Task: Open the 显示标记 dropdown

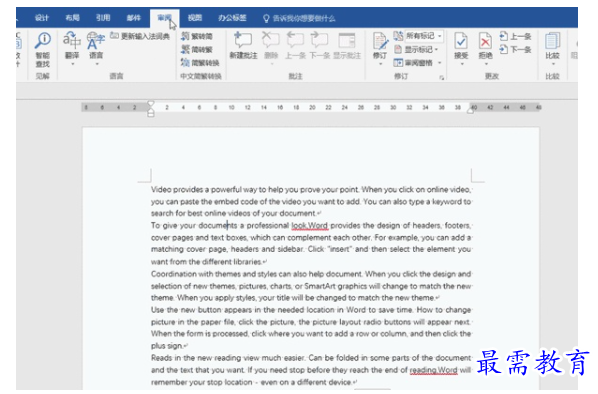Action: click(416, 49)
